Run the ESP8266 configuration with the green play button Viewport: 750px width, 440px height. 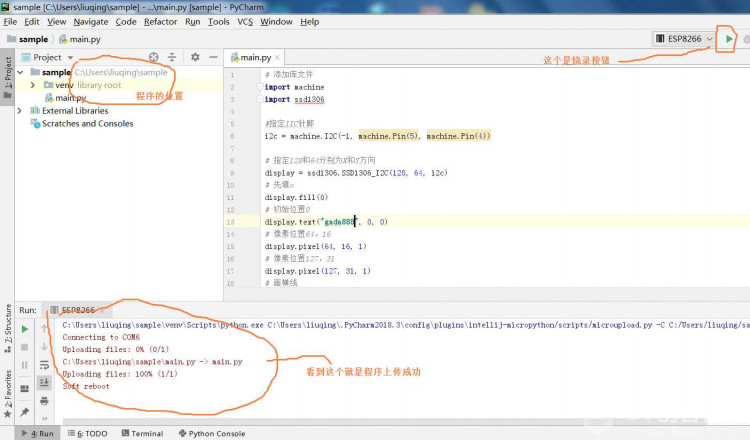(728, 39)
